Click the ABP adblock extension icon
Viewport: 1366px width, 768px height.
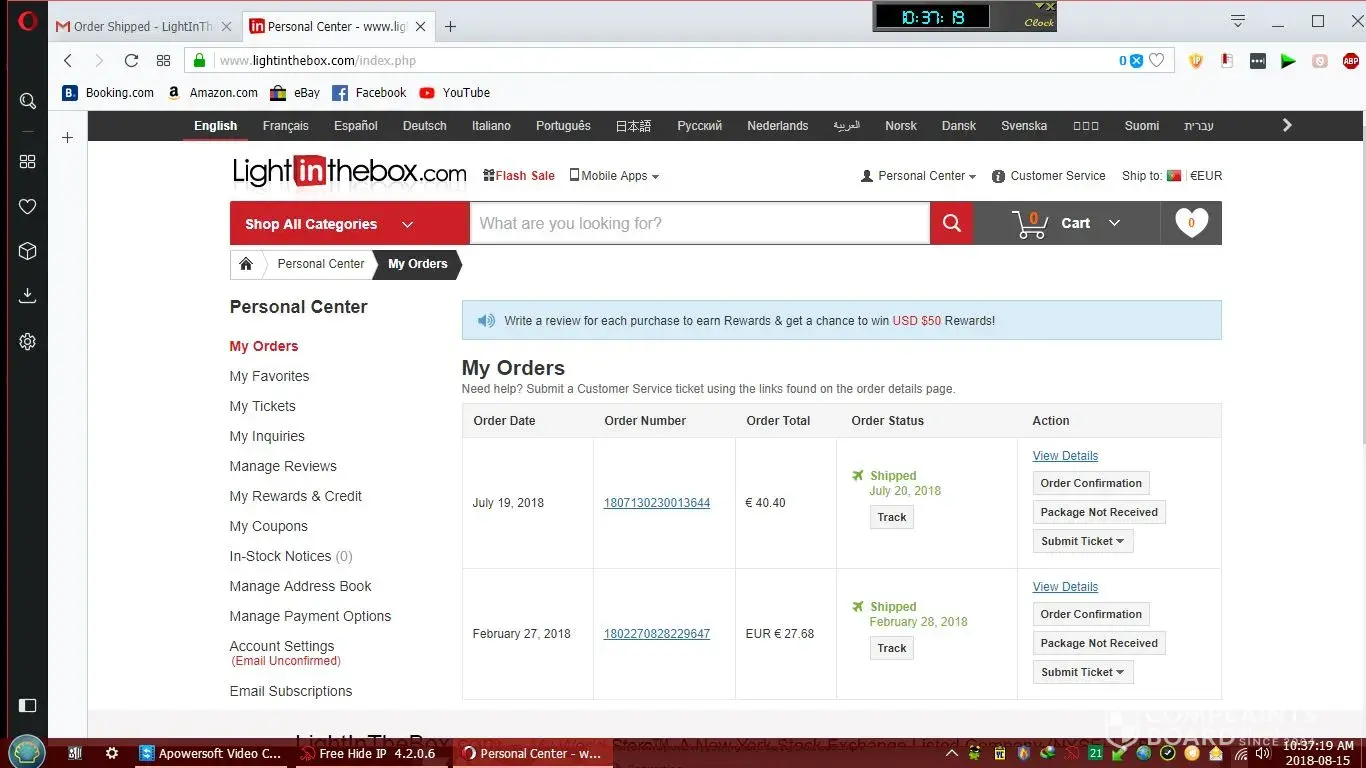pos(1351,61)
